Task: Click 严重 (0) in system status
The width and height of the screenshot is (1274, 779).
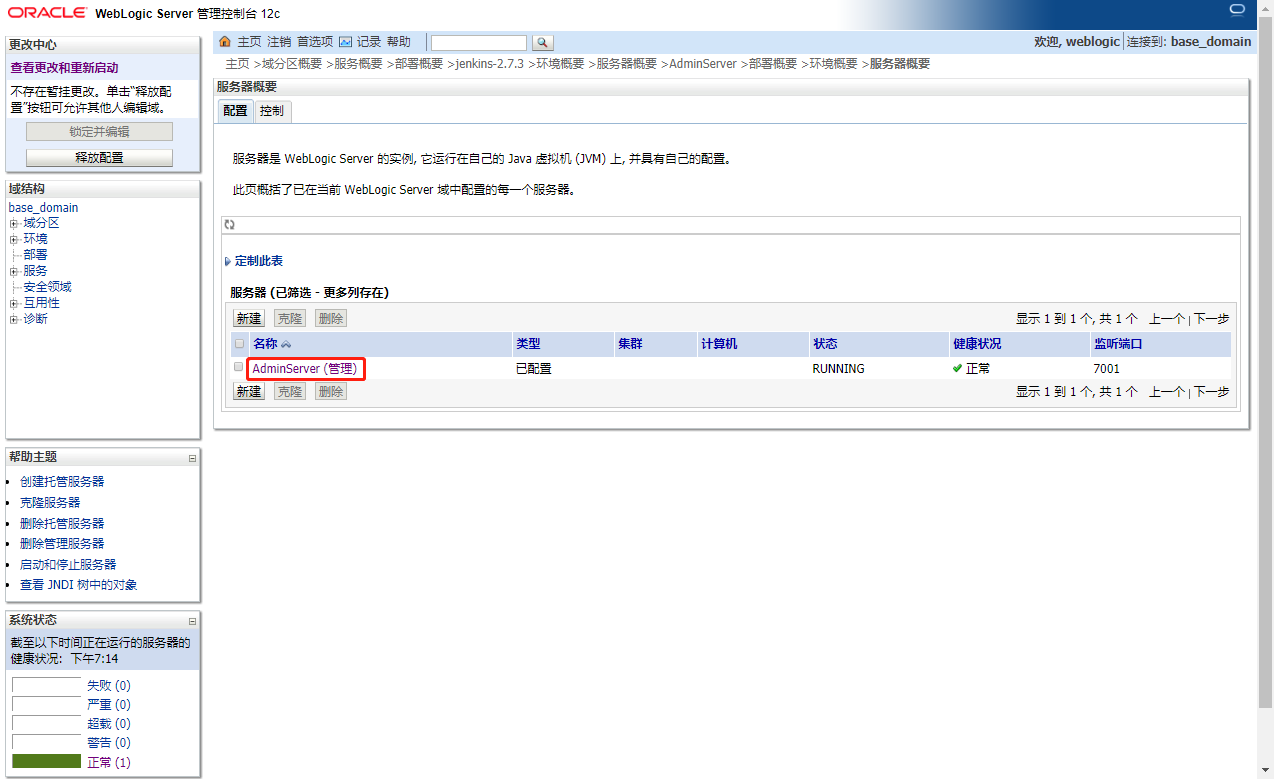Action: pyautogui.click(x=109, y=705)
